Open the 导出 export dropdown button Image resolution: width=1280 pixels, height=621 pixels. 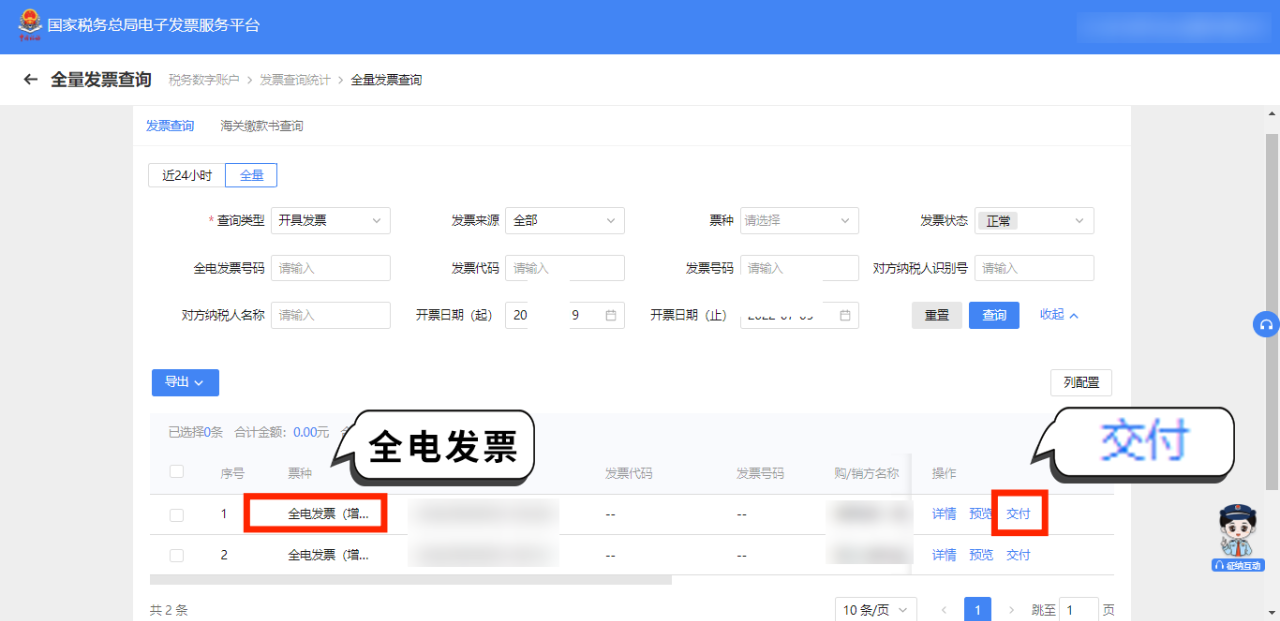click(185, 382)
